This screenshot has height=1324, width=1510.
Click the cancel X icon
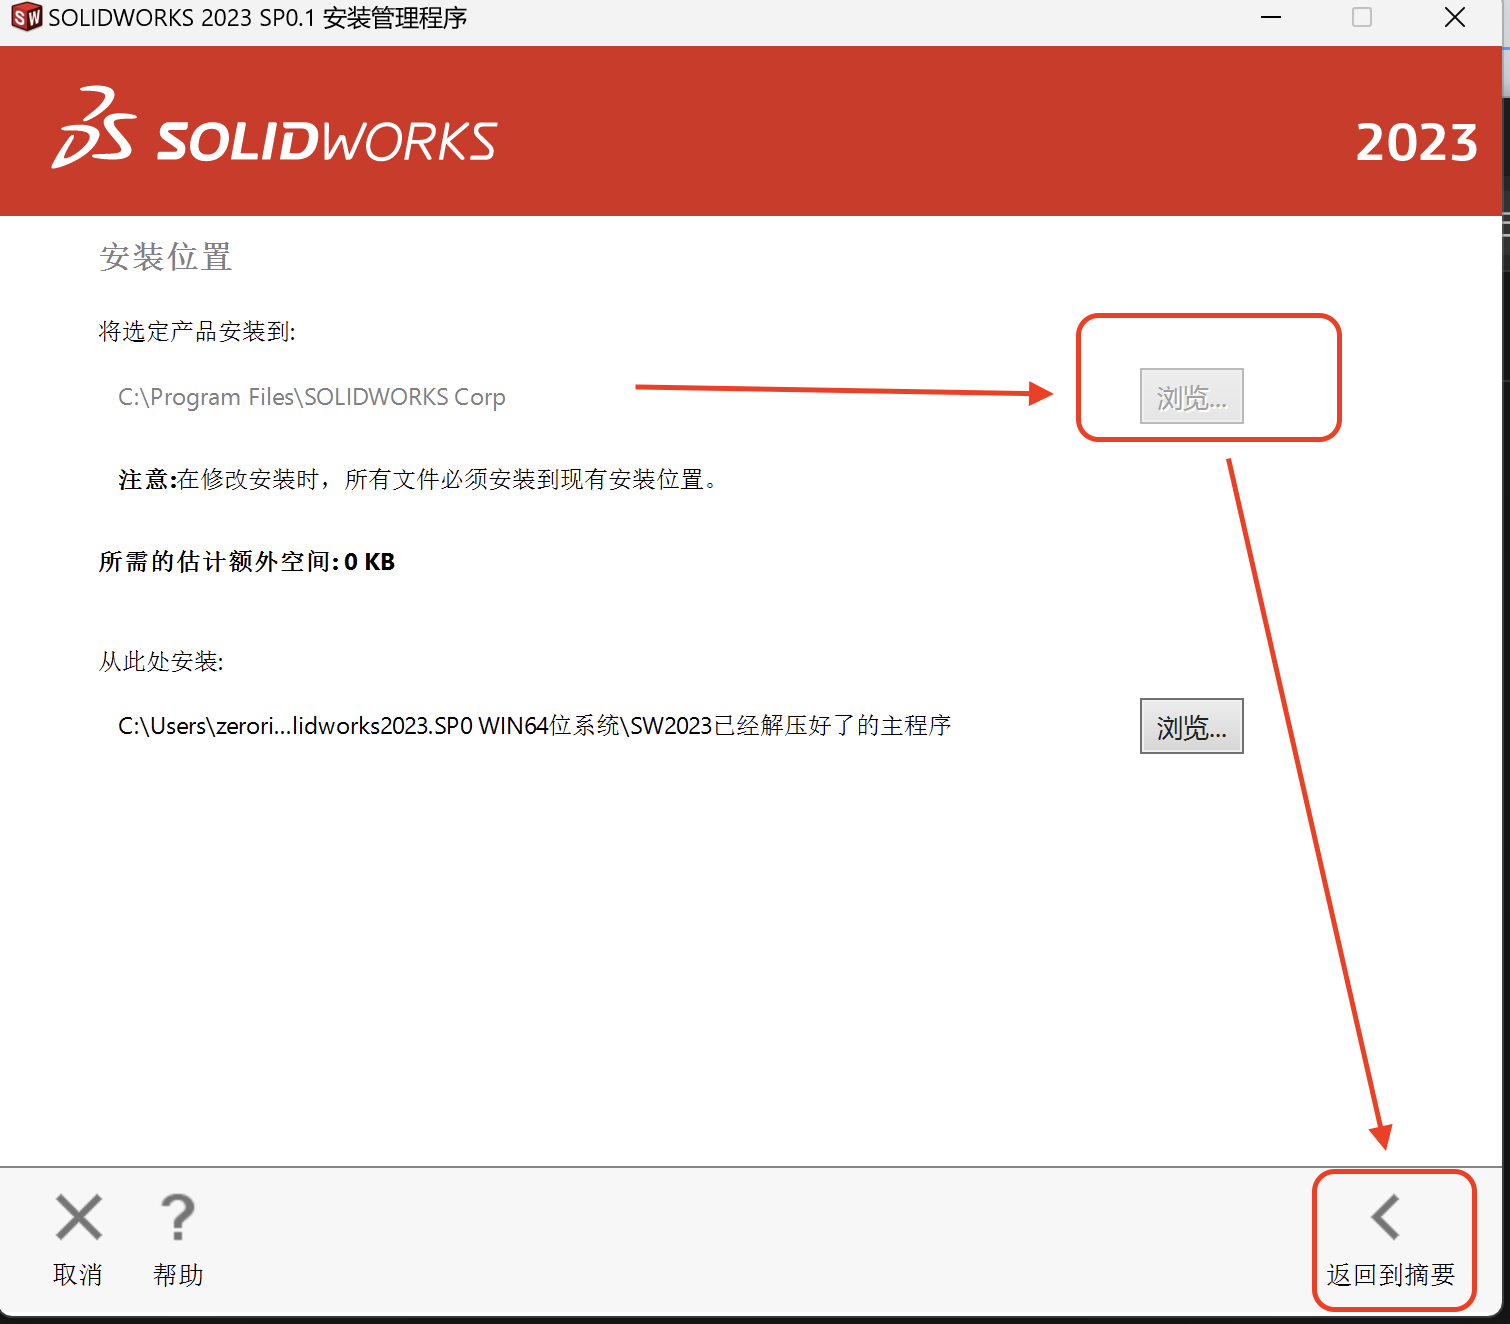79,1218
